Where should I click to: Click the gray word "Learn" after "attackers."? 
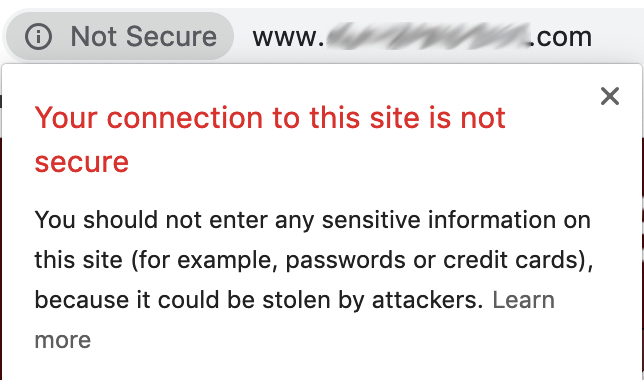523,300
